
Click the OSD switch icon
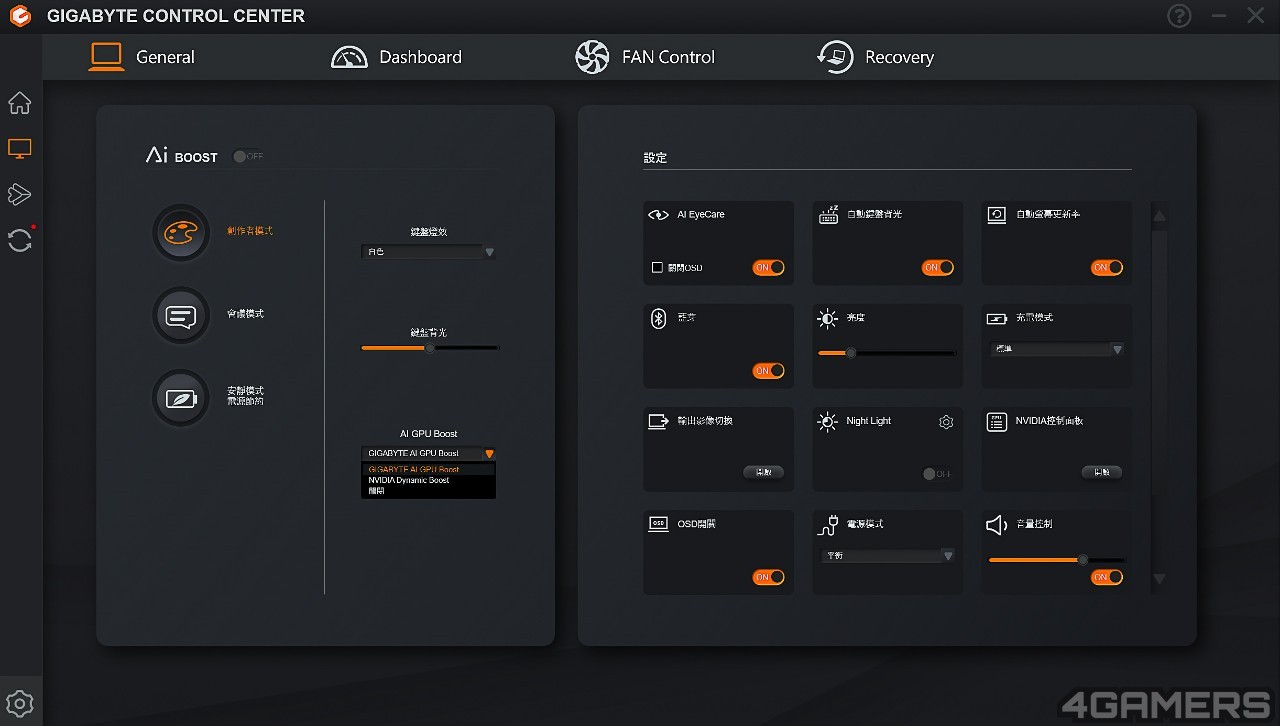pyautogui.click(x=658, y=524)
